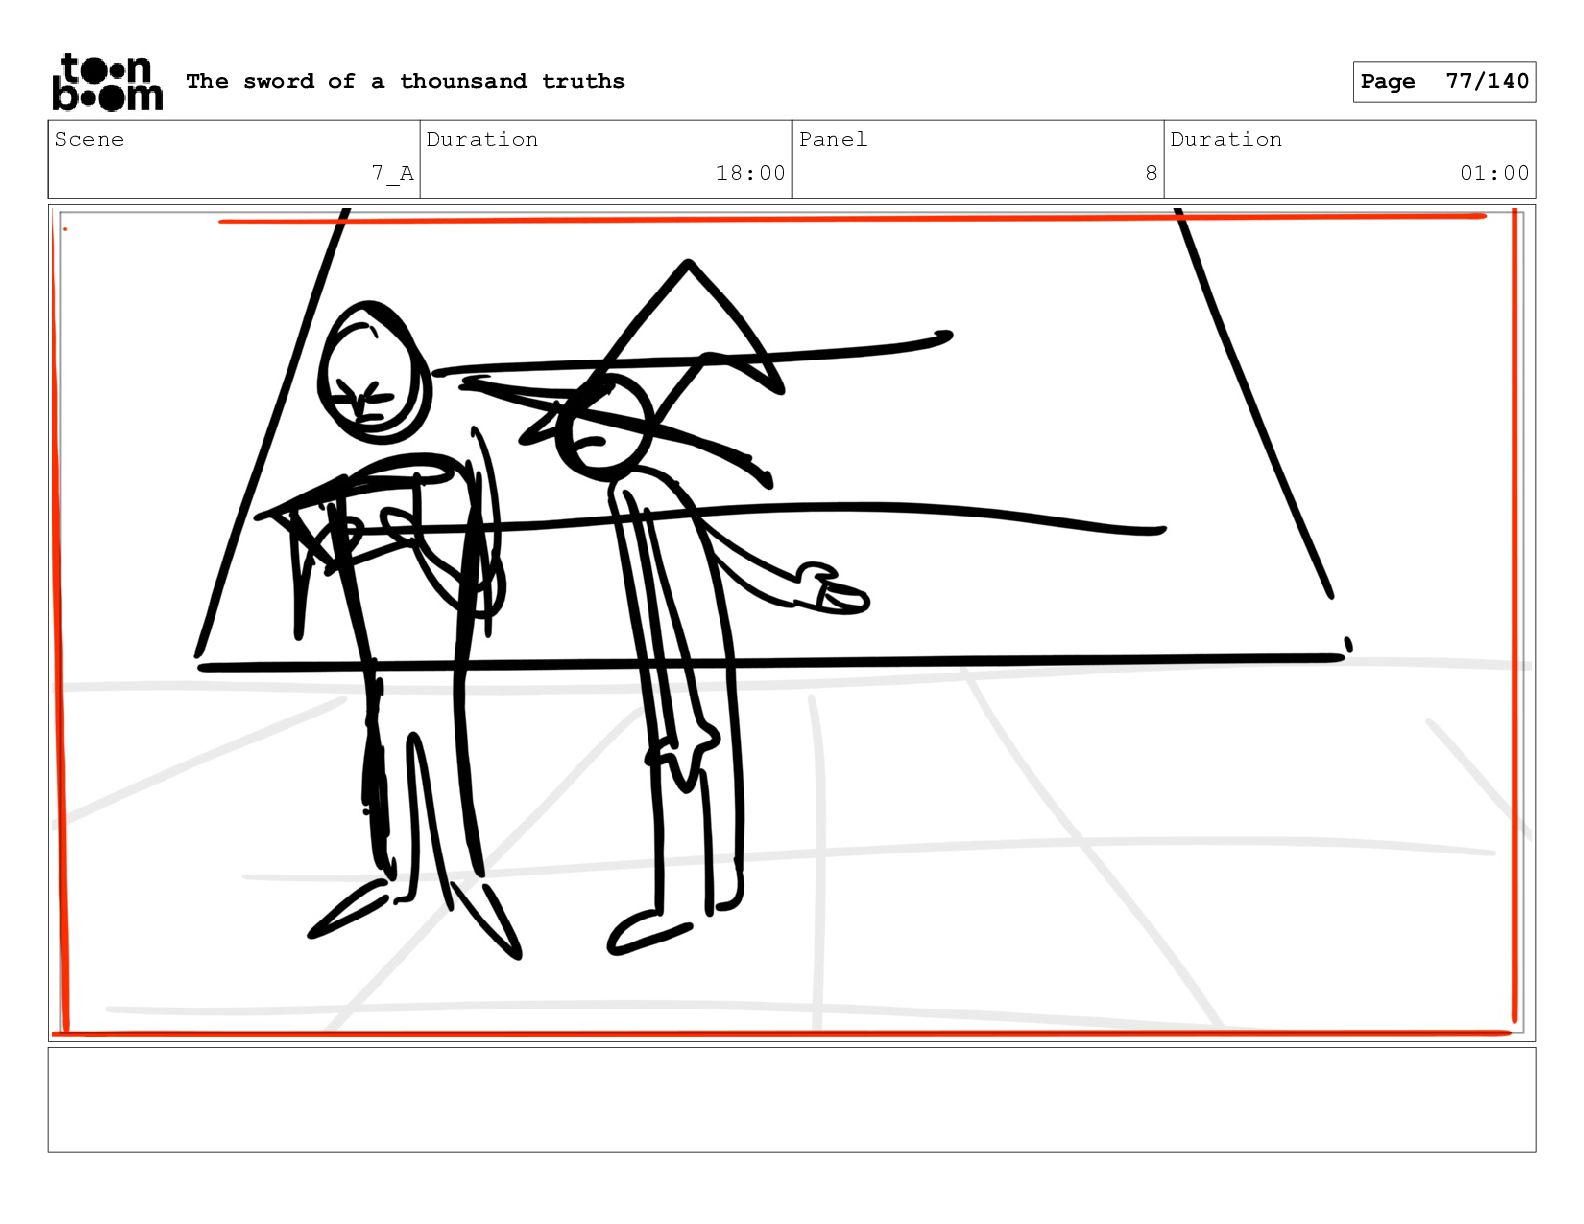Select the scene value 7_A

392,173
